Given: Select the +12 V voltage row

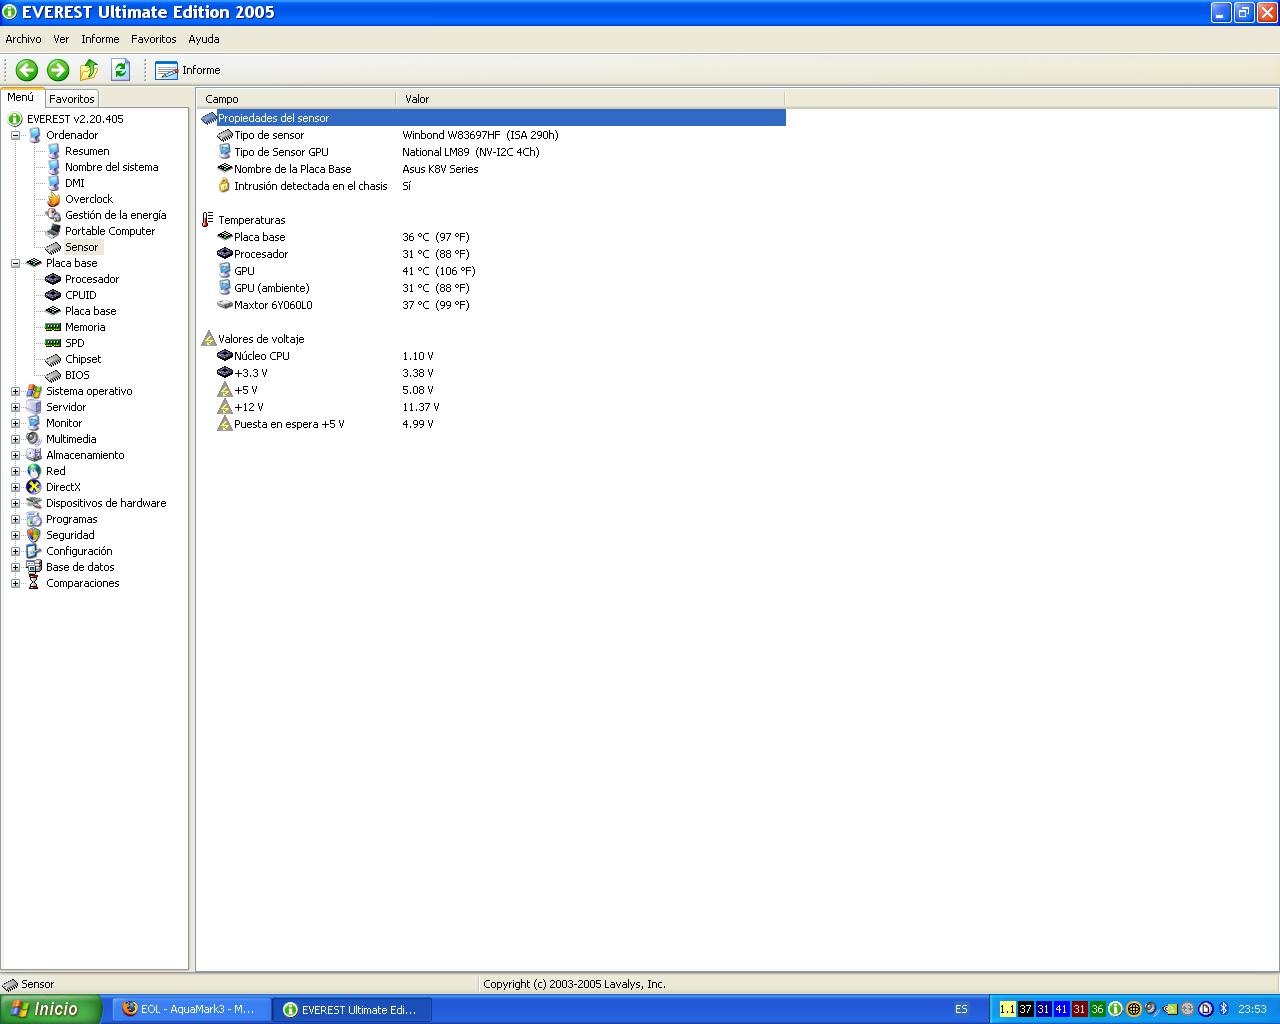Looking at the screenshot, I should (x=493, y=407).
